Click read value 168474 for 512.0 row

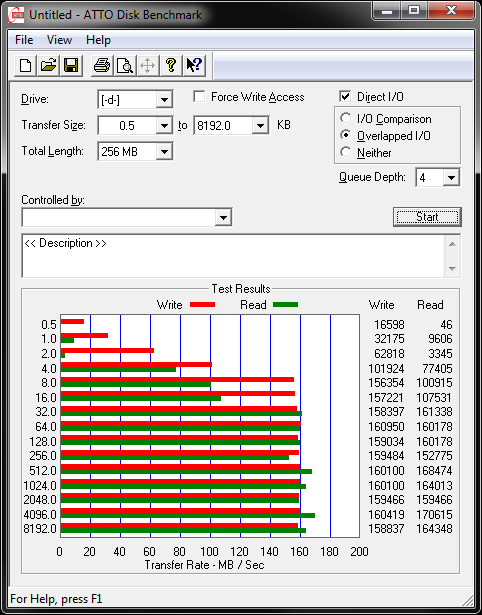(435, 470)
